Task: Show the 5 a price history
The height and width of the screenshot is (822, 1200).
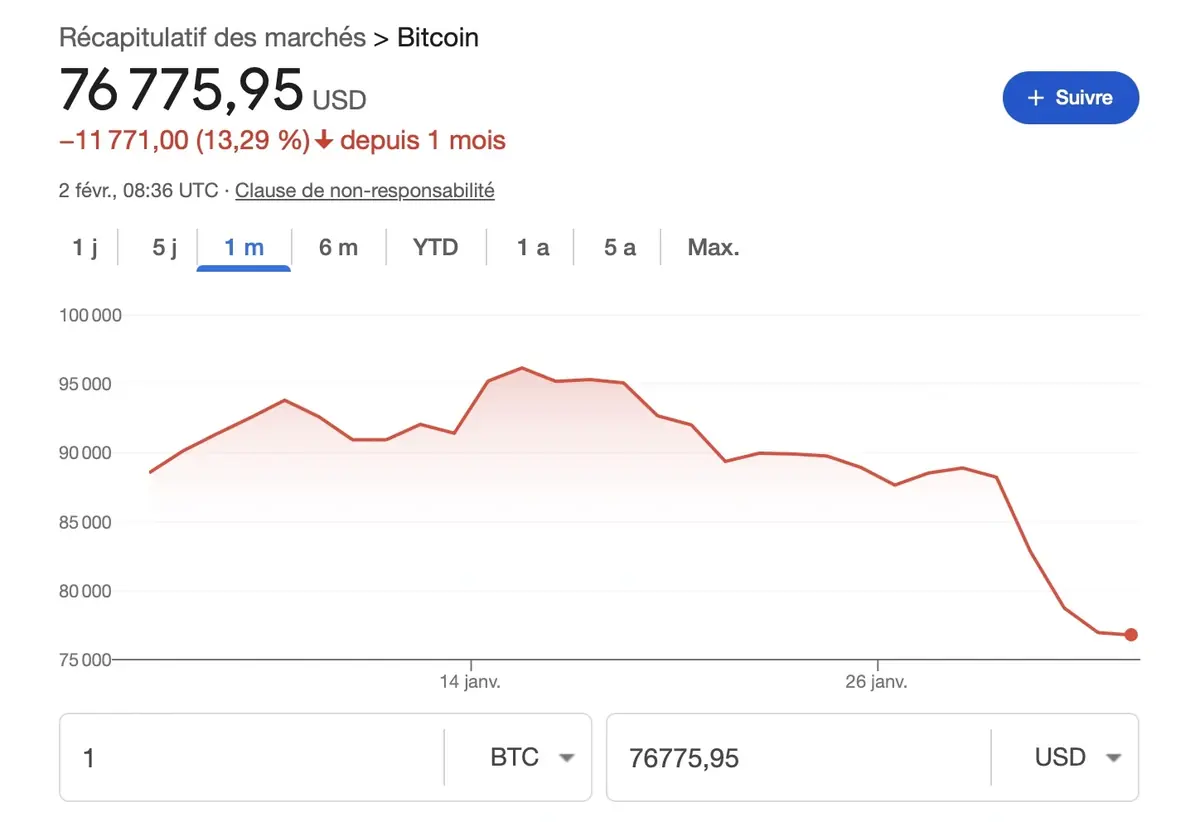Action: coord(618,247)
